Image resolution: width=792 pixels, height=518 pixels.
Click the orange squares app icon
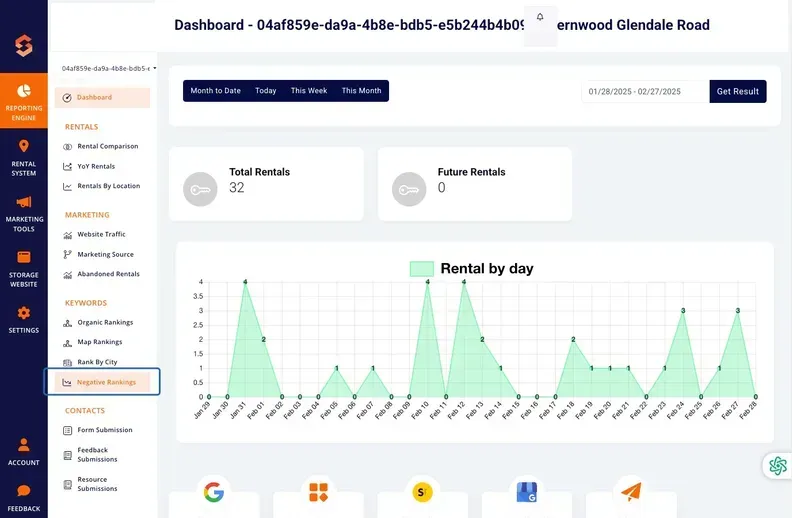point(318,492)
